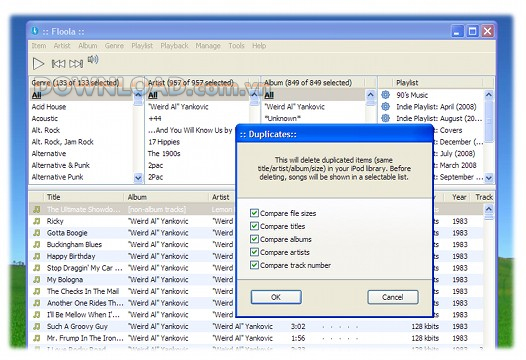
Task: Select the Alternative Punk genre
Action: [x=57, y=177]
